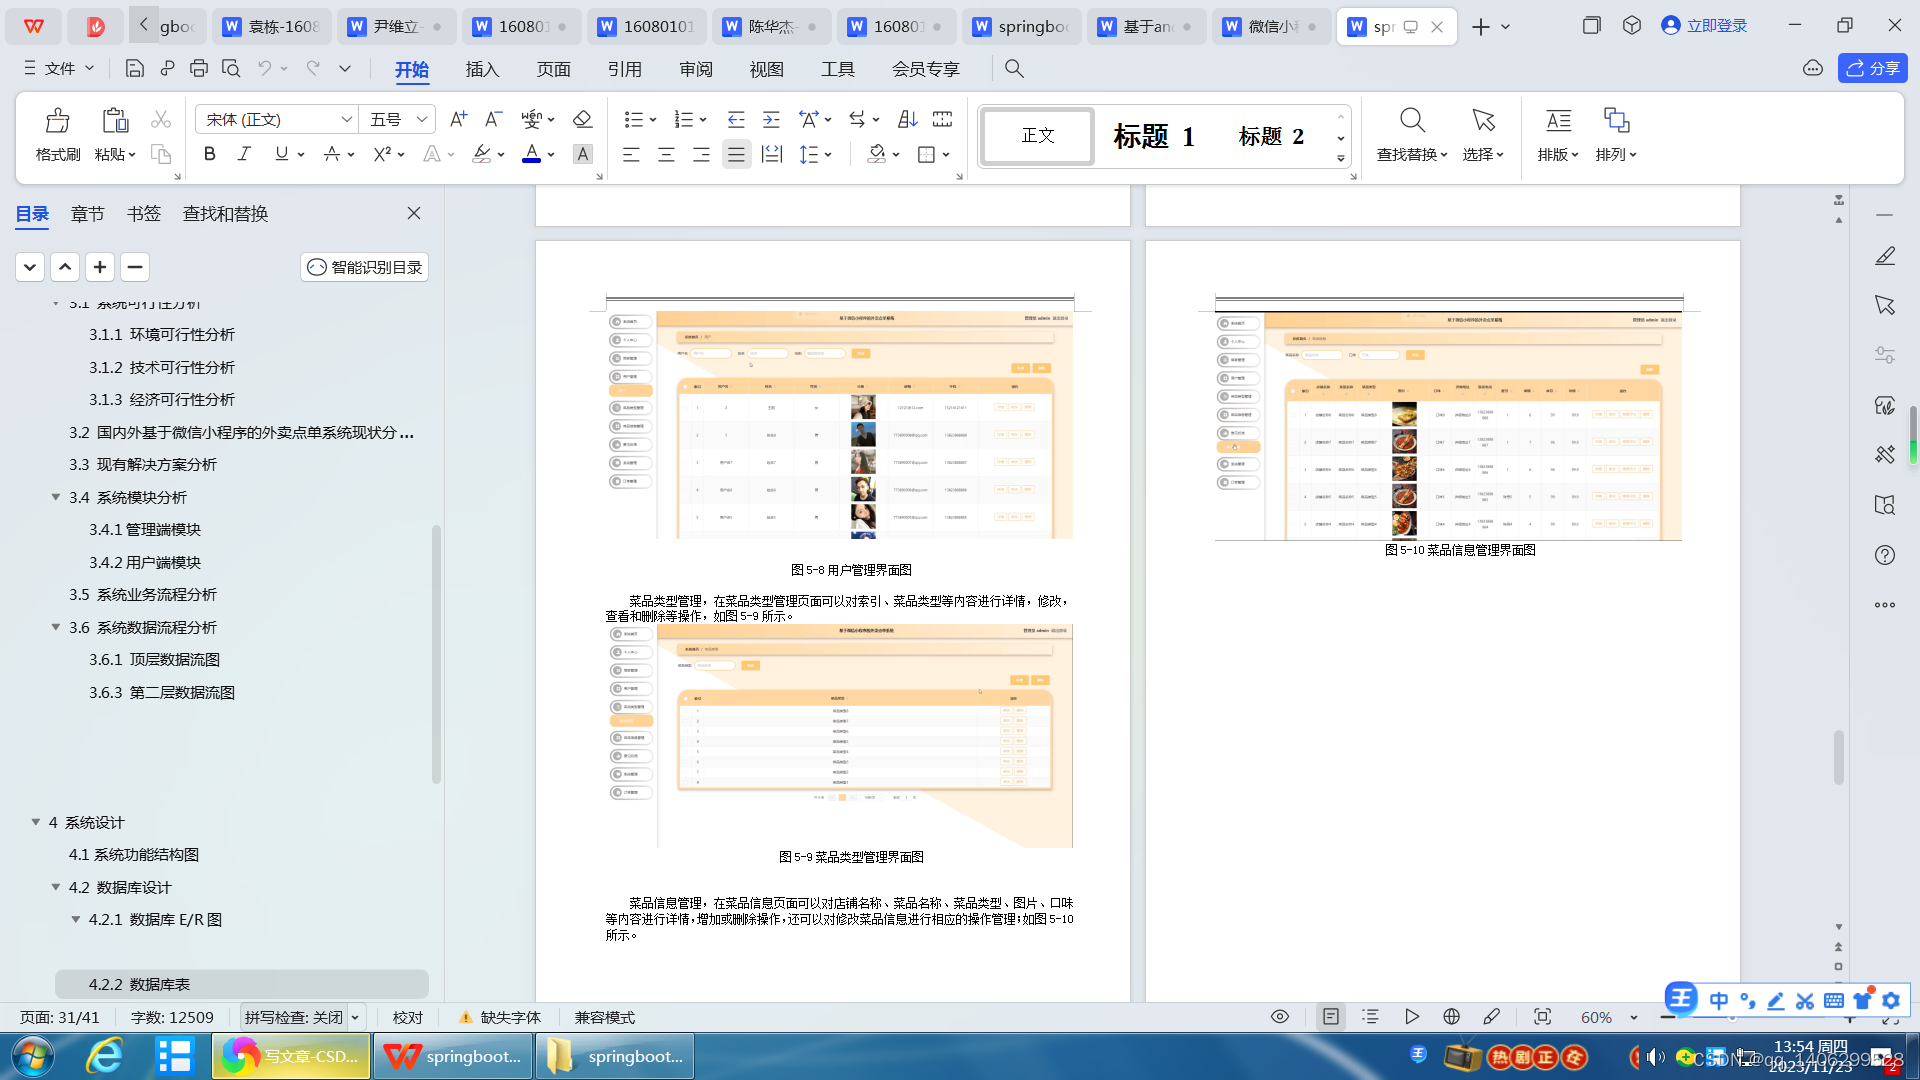Collapse 3.4 系统模块分析 tree node
The image size is (1920, 1080).
[x=56, y=497]
